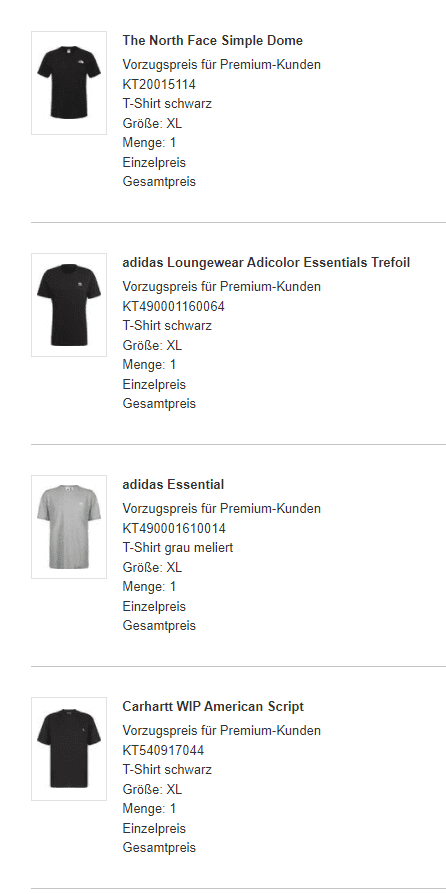Open Carhartt WIP American Script shirt image
Screen dimensions: 446x894
[x=69, y=749]
